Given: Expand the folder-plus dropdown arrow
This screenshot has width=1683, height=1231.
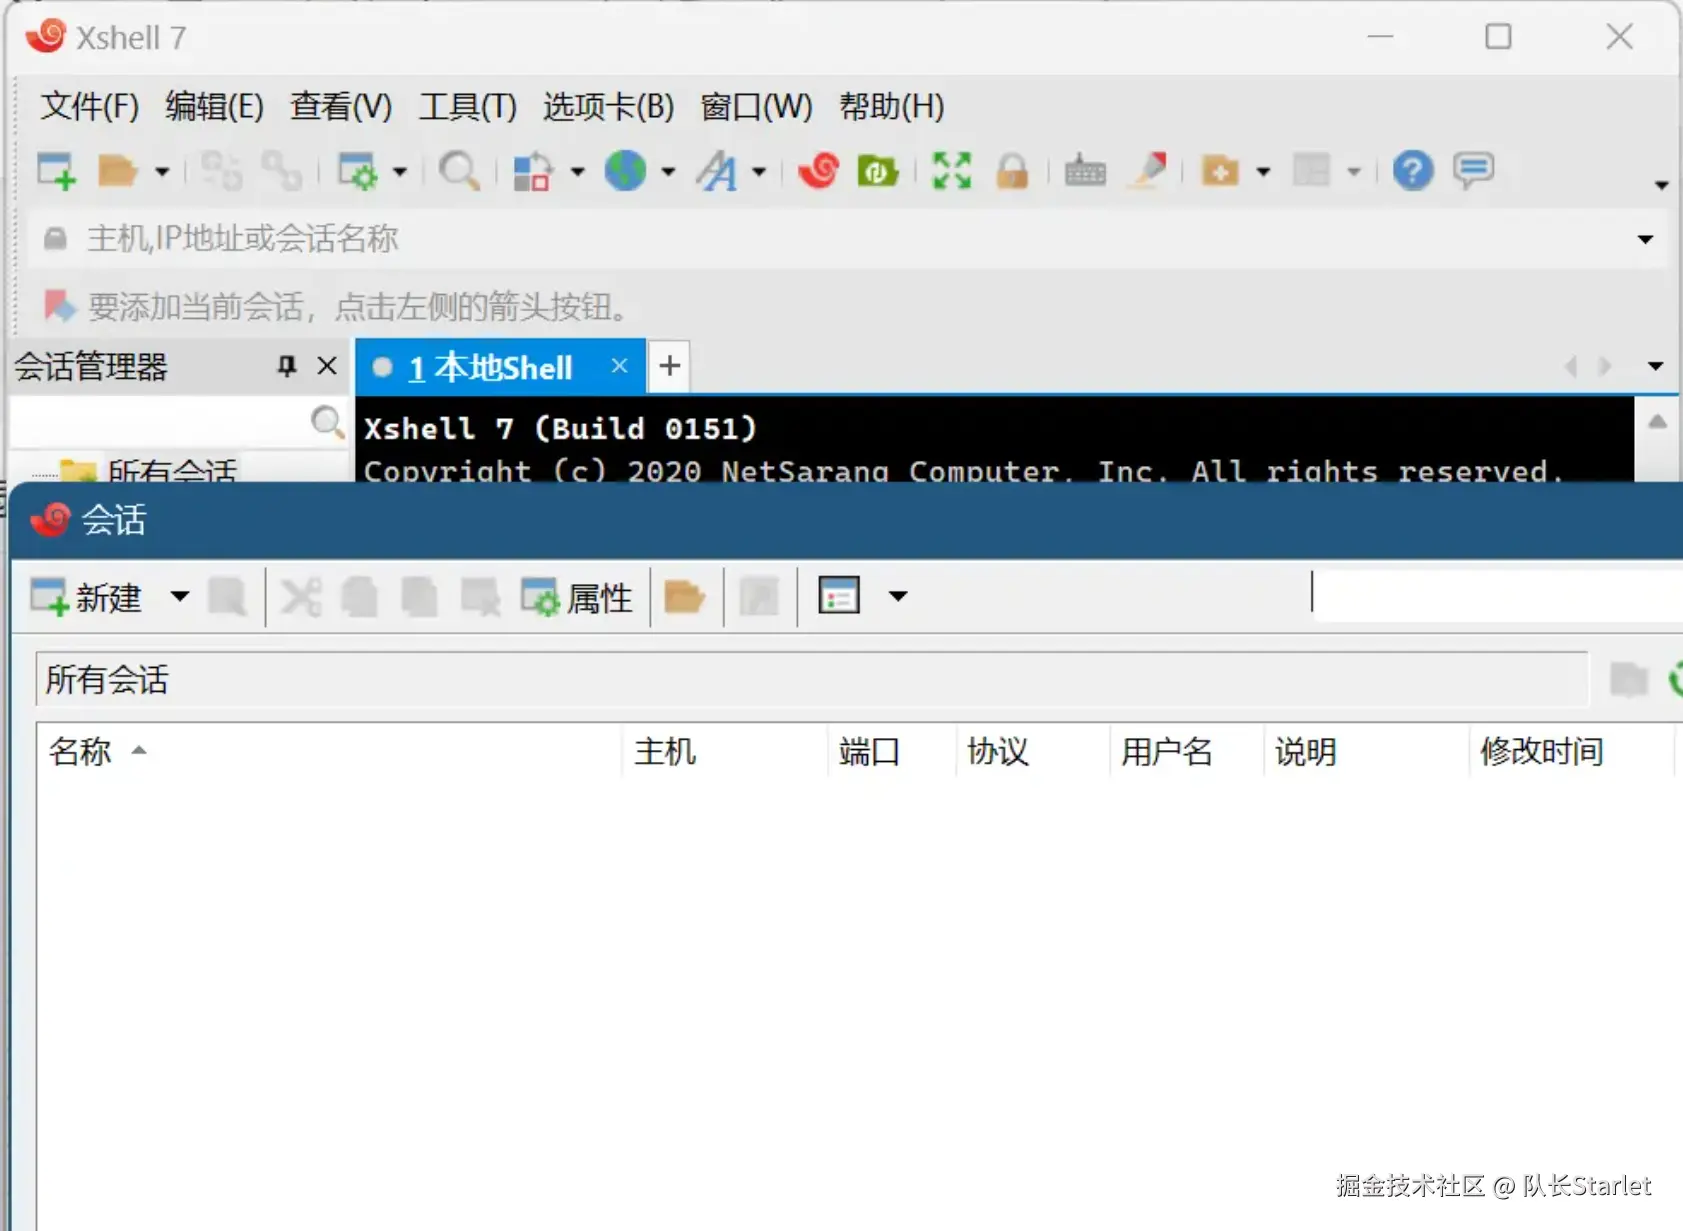Looking at the screenshot, I should point(1263,172).
